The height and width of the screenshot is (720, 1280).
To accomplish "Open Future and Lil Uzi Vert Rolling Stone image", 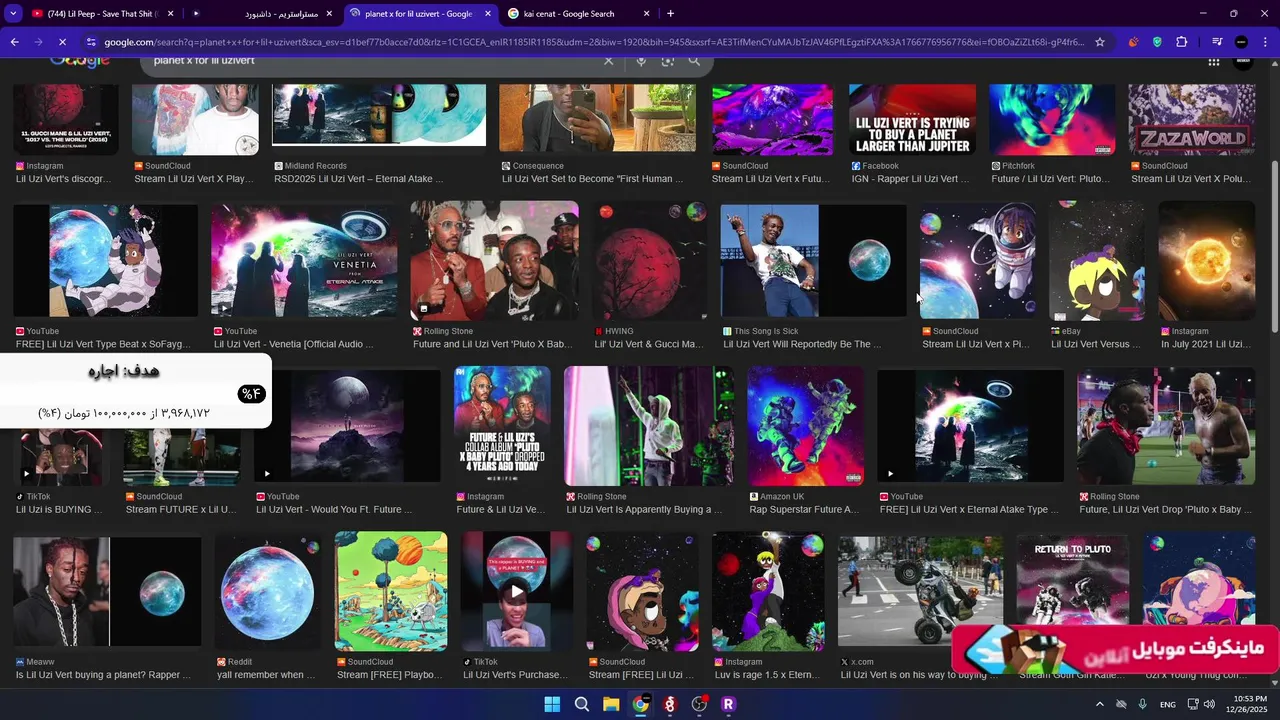I will [494, 260].
